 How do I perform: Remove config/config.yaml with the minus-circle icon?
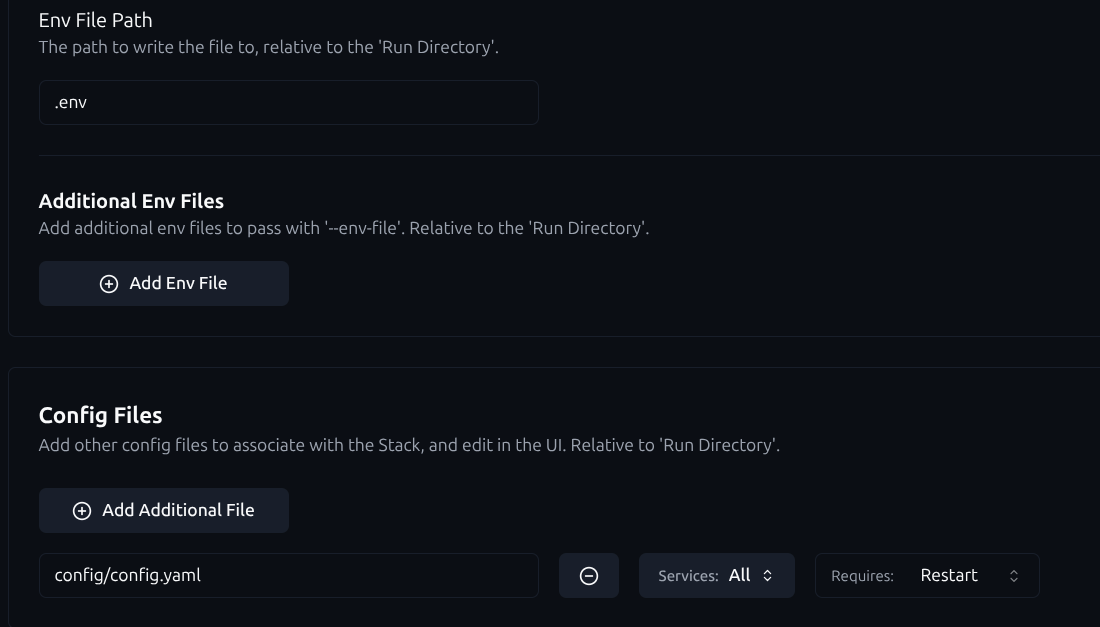[x=589, y=576]
